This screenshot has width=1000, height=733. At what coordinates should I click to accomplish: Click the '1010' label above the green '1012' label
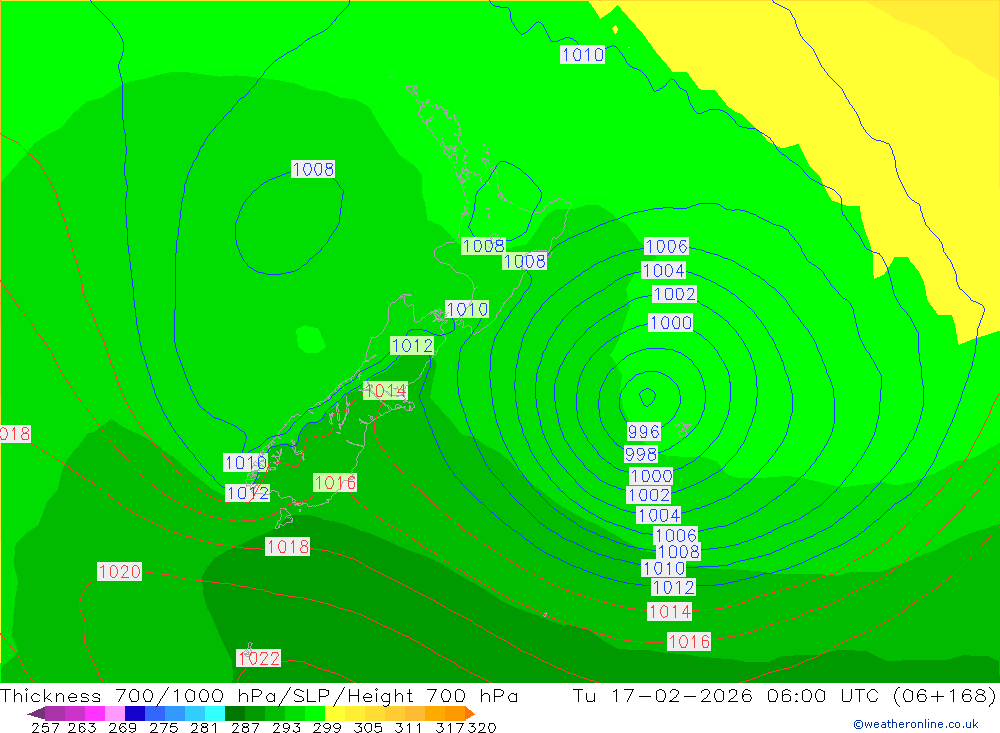click(x=467, y=309)
